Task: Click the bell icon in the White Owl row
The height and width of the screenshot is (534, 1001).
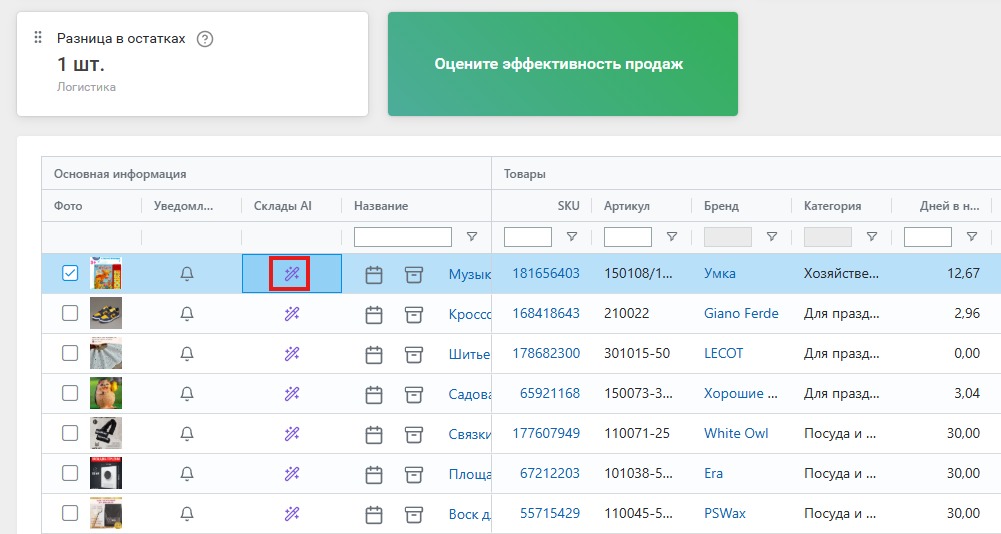Action: click(x=186, y=434)
